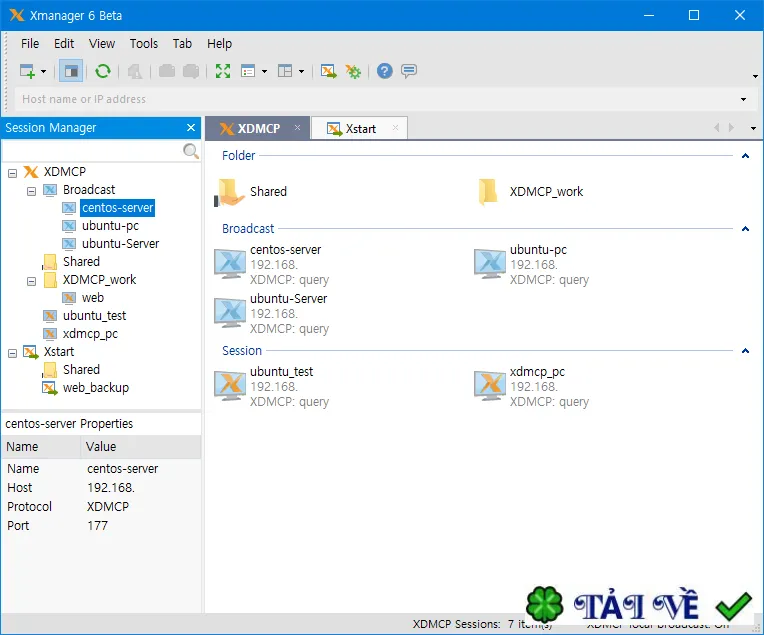The image size is (764, 635).
Task: Switch to the Xstart tab
Action: click(x=360, y=129)
